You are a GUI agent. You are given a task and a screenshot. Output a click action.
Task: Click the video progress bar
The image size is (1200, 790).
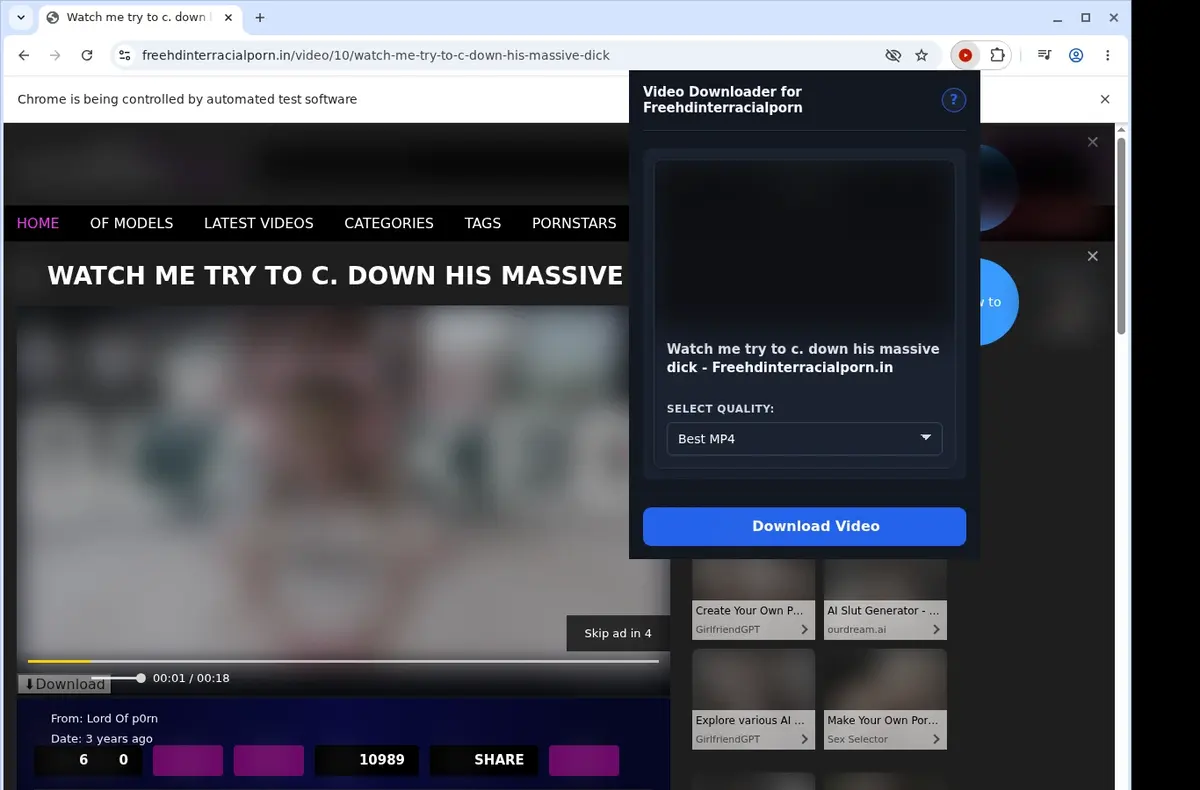click(343, 661)
